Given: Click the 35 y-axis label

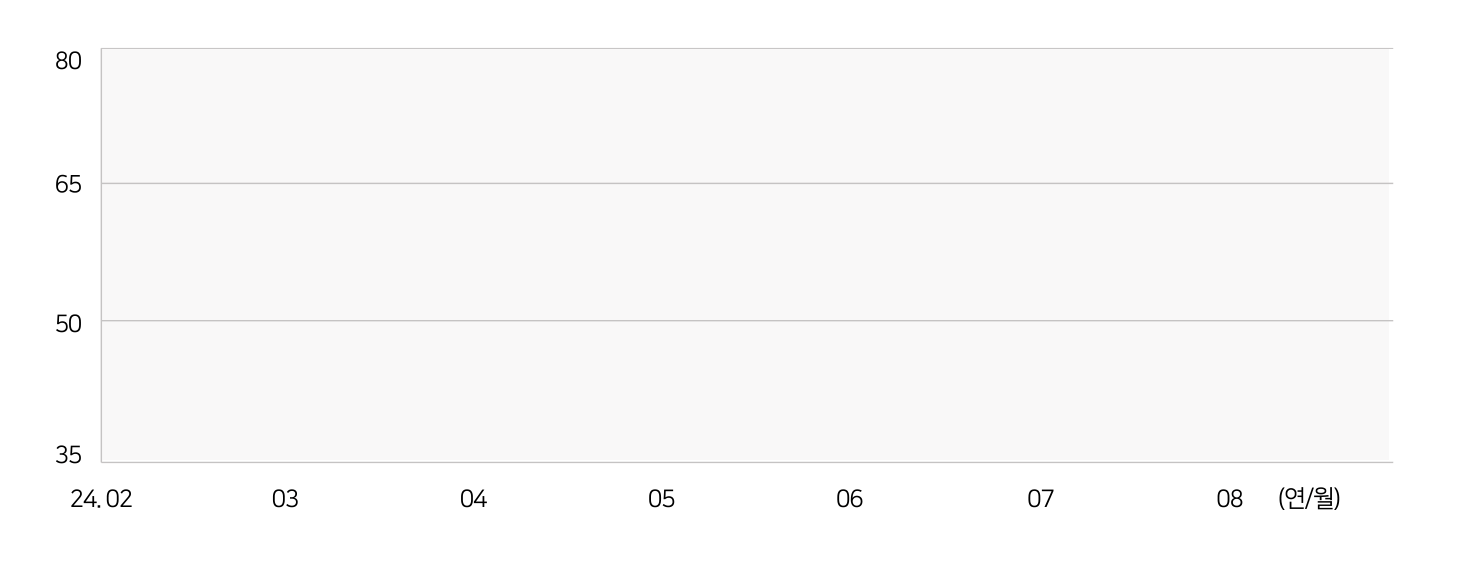Looking at the screenshot, I should (x=68, y=455).
